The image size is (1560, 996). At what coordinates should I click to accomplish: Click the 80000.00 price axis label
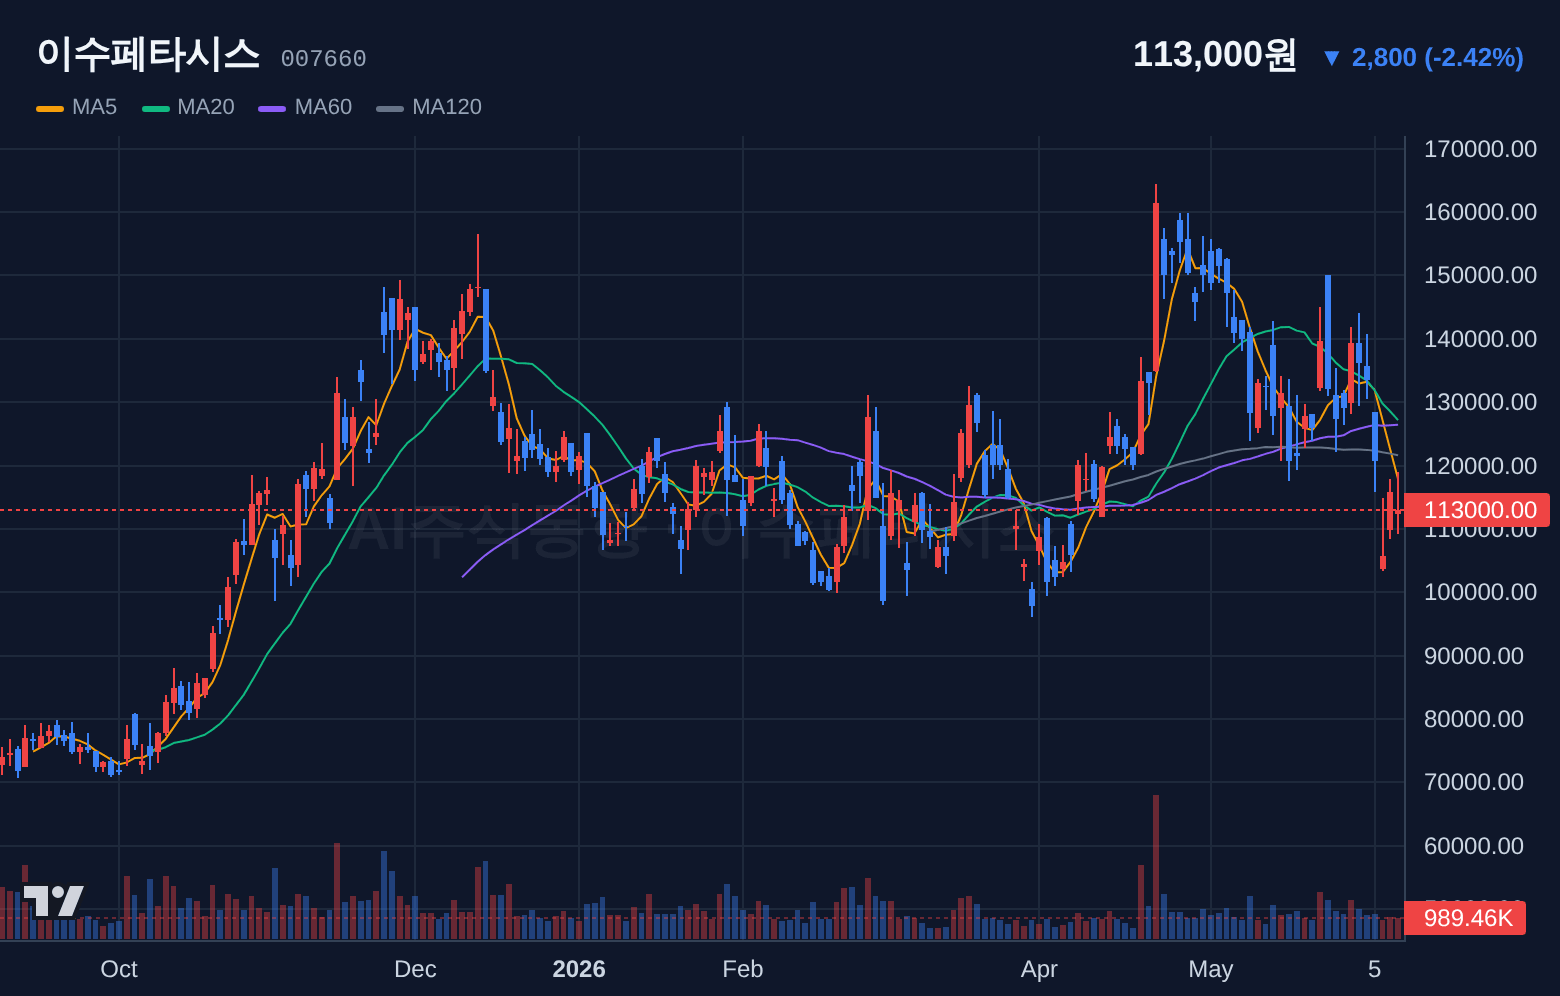pyautogui.click(x=1474, y=719)
